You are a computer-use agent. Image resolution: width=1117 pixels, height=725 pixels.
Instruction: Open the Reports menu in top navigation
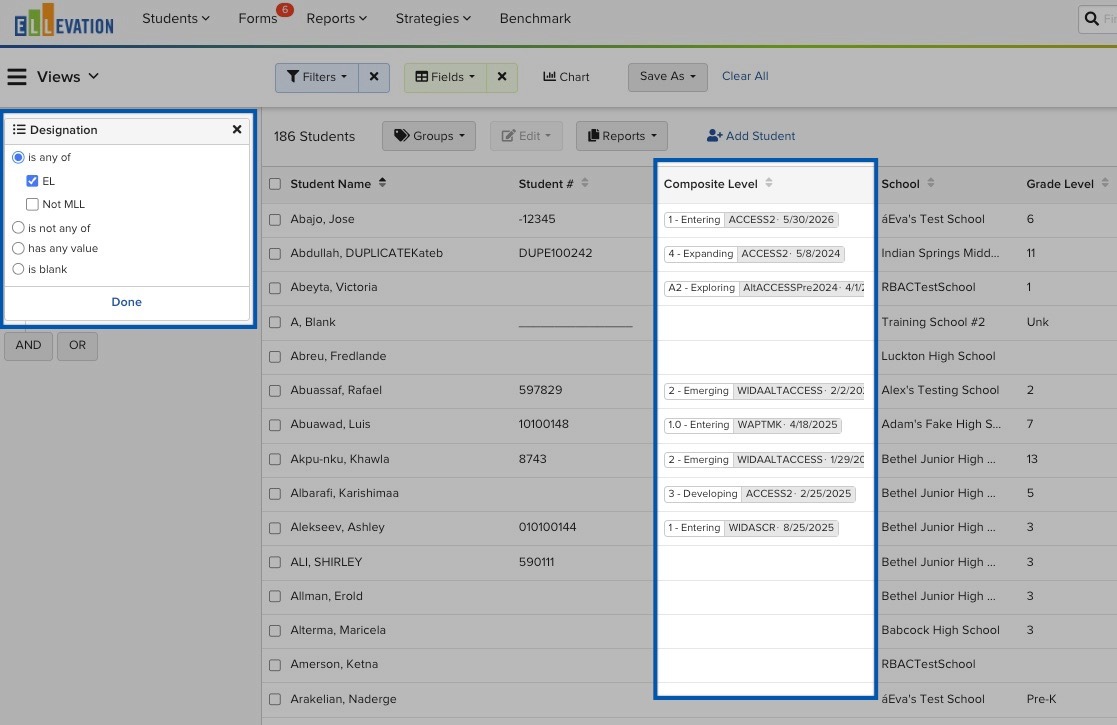pyautogui.click(x=336, y=19)
